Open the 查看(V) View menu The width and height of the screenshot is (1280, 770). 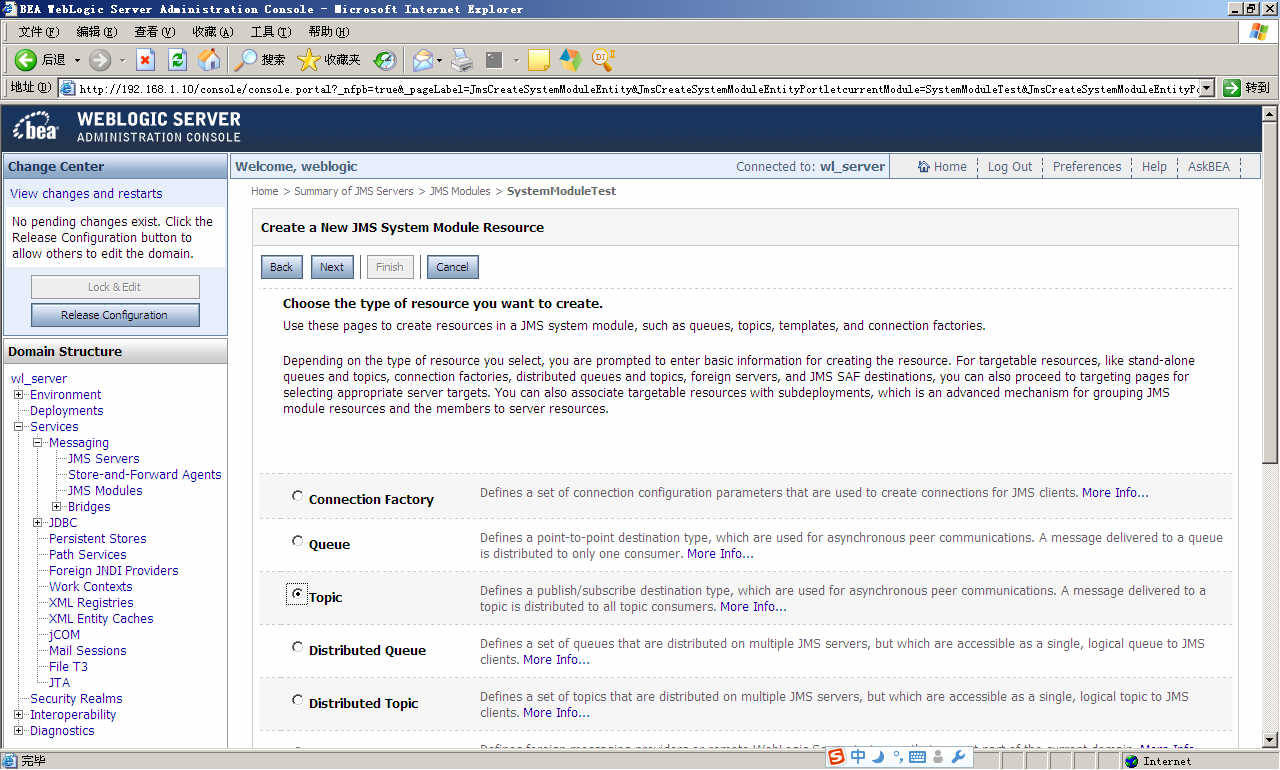(154, 32)
